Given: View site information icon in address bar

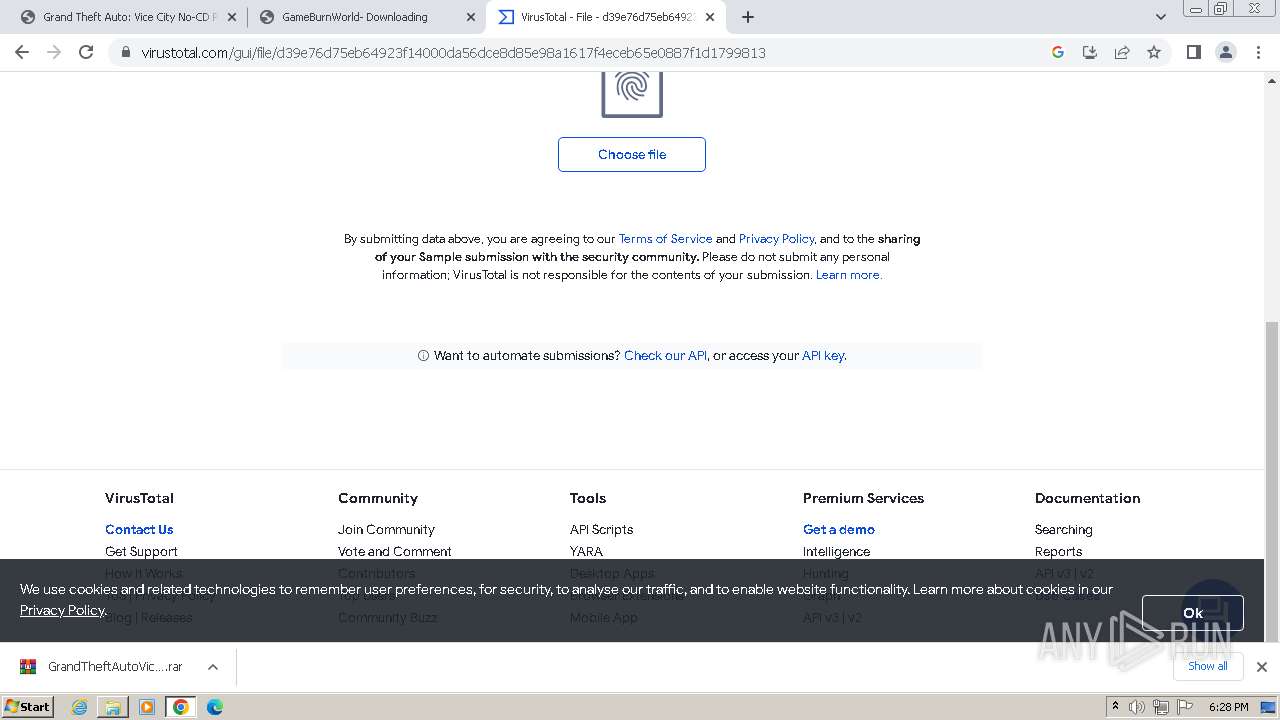Looking at the screenshot, I should pyautogui.click(x=126, y=52).
